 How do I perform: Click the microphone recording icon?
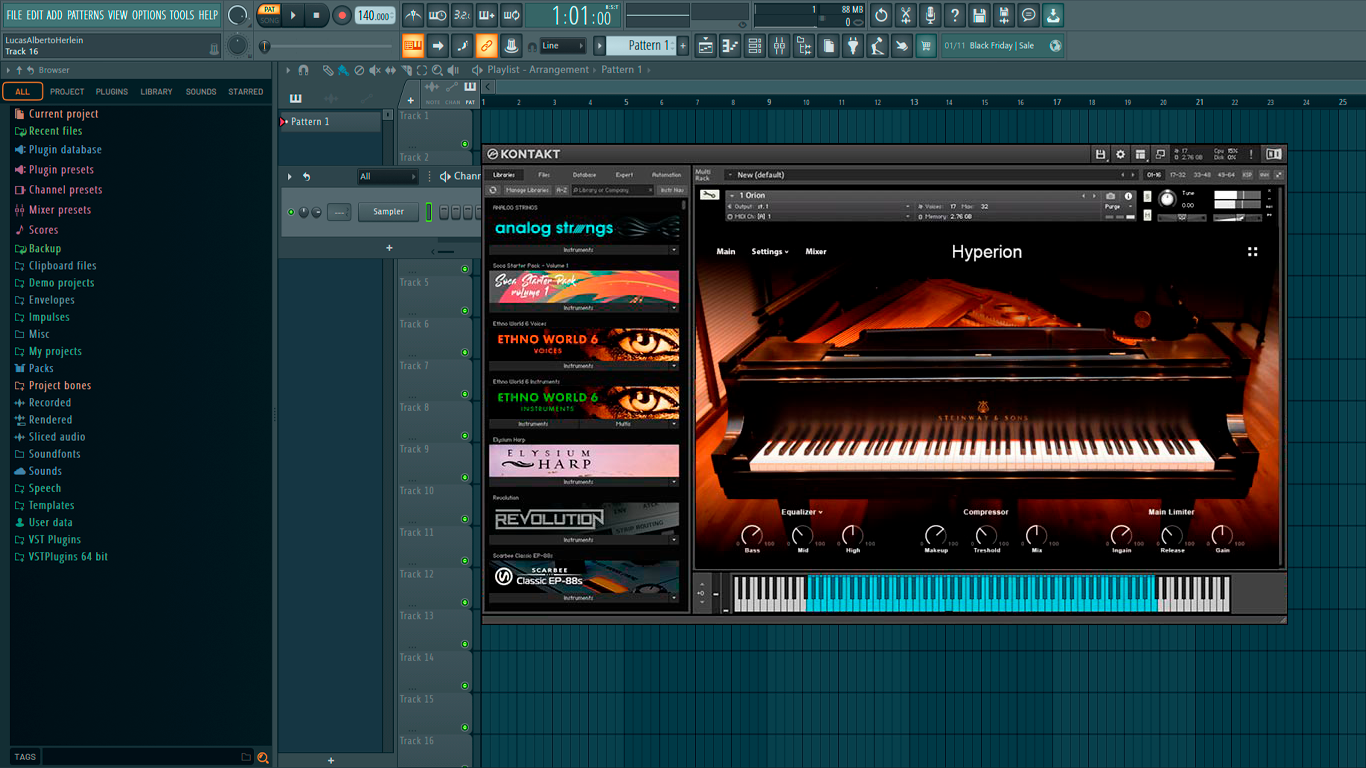point(930,15)
